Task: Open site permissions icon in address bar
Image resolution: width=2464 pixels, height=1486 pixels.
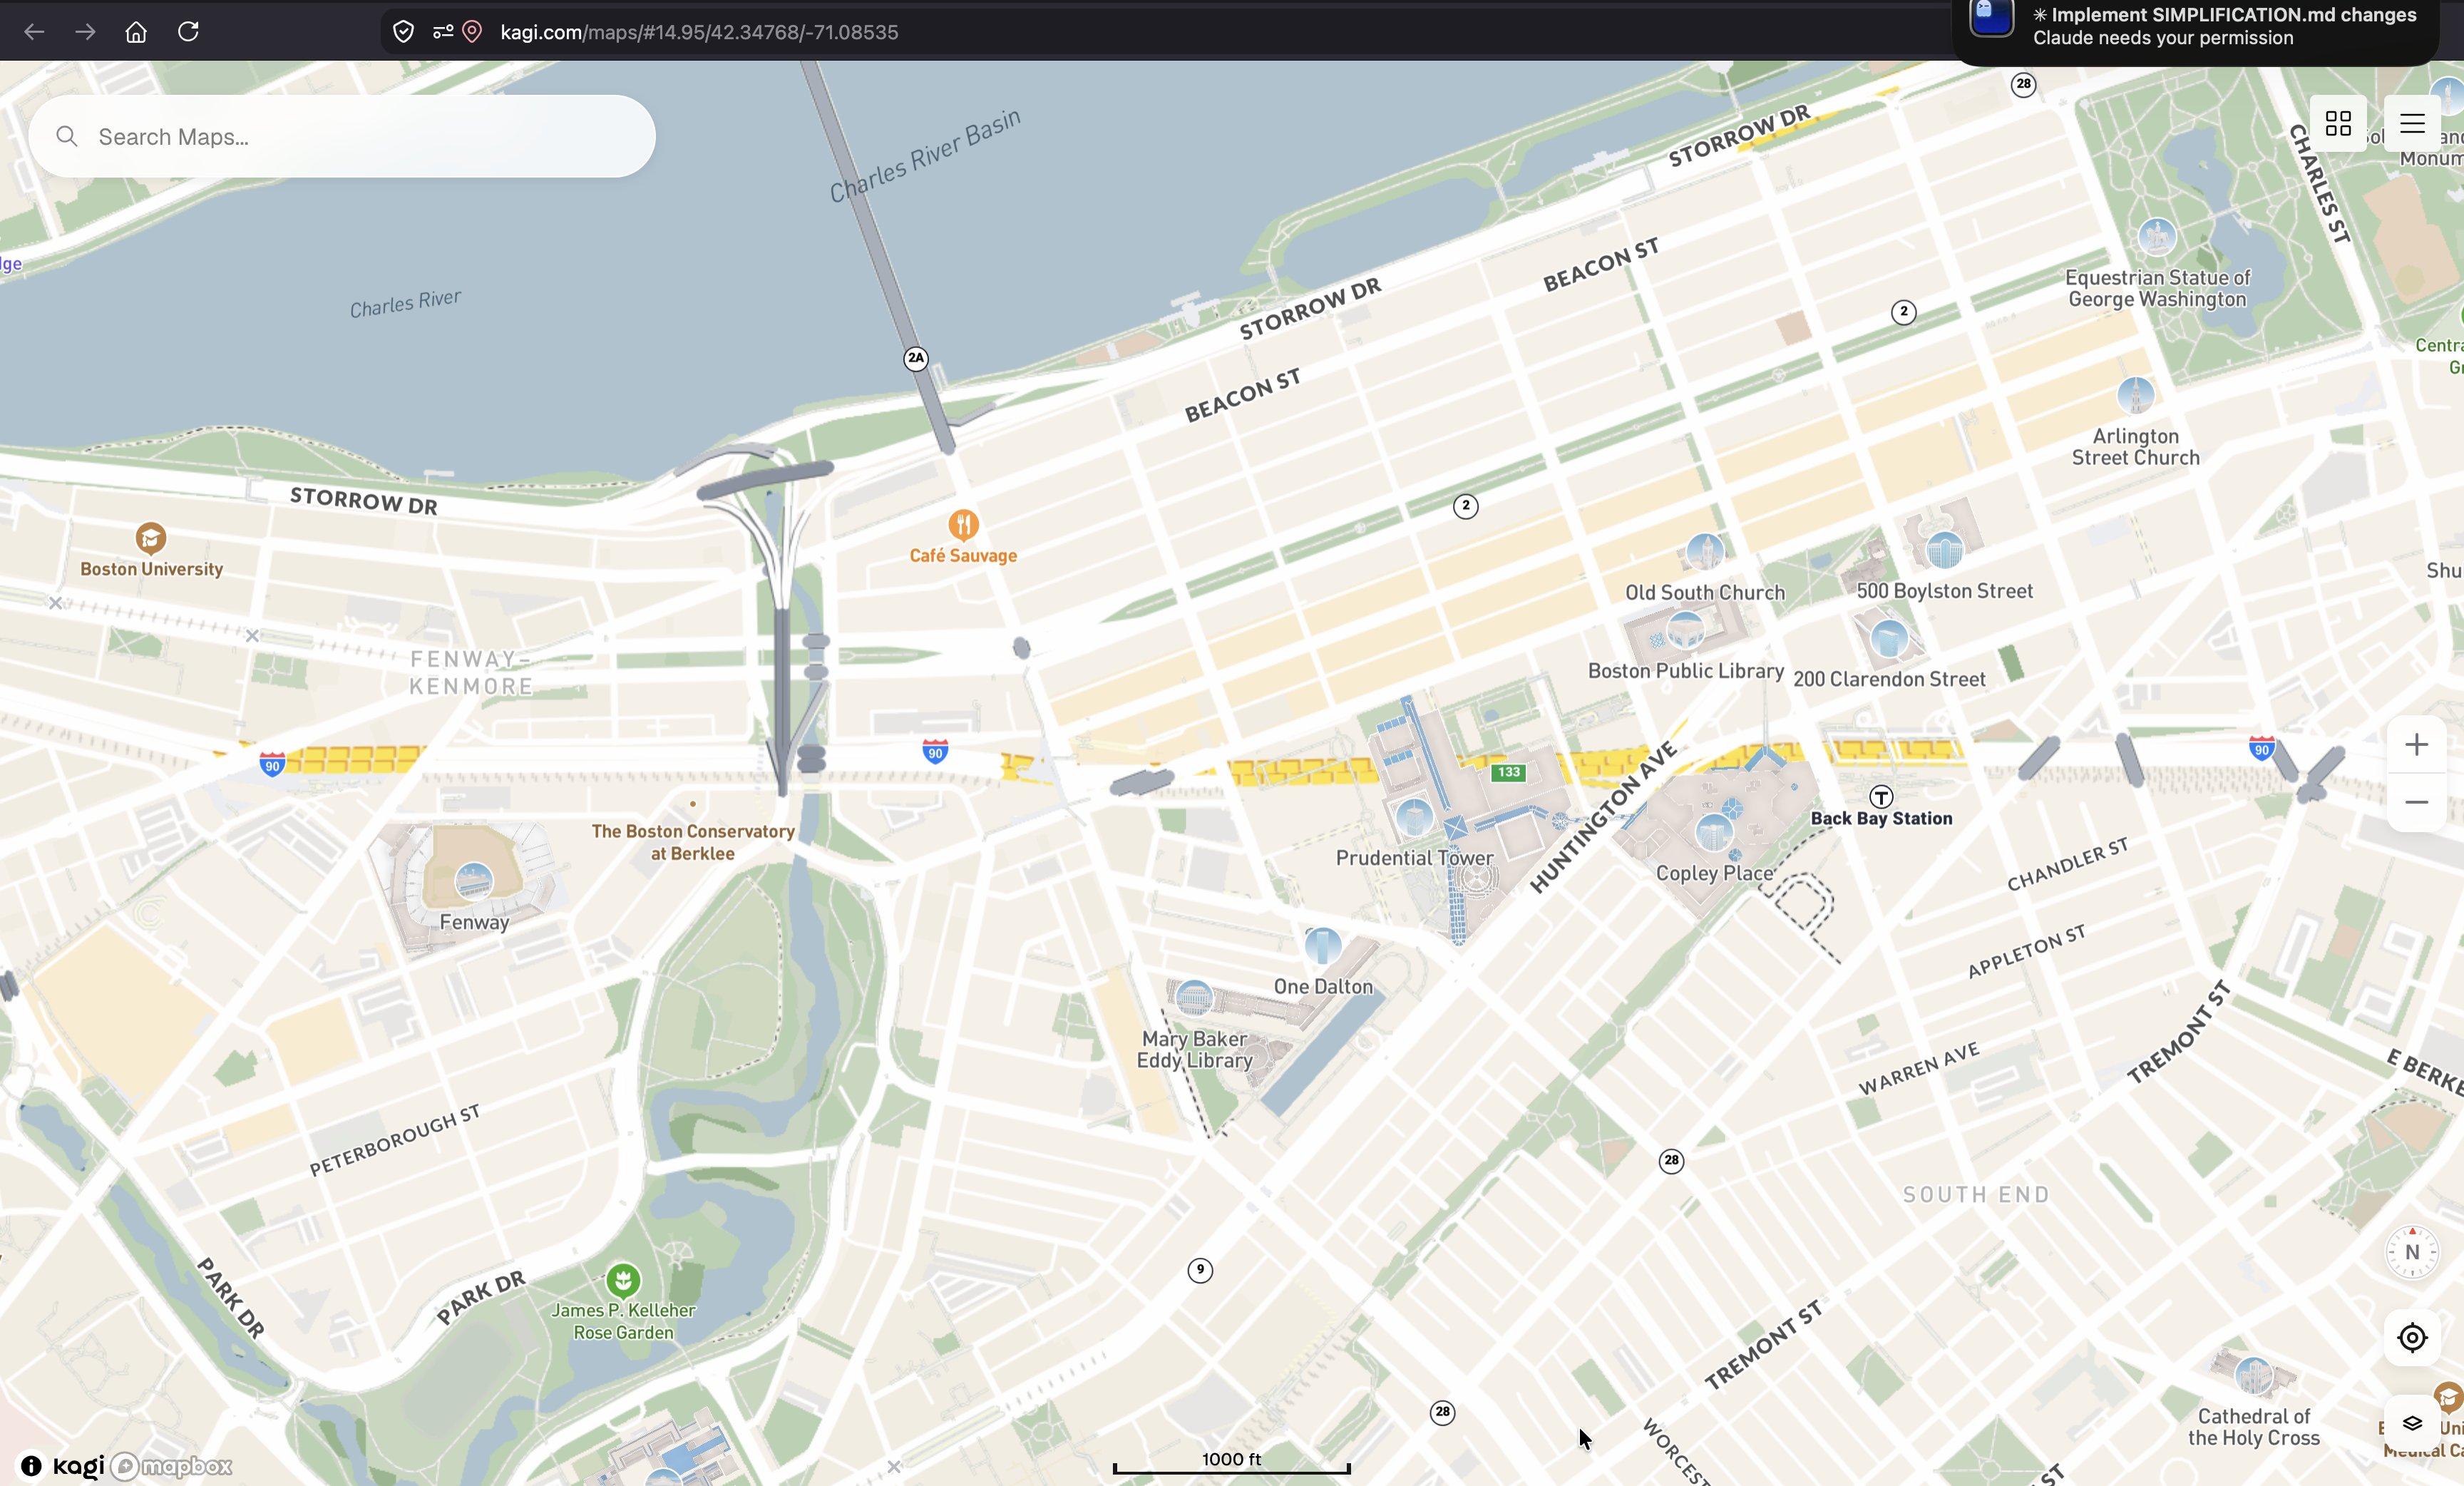Action: 442,32
